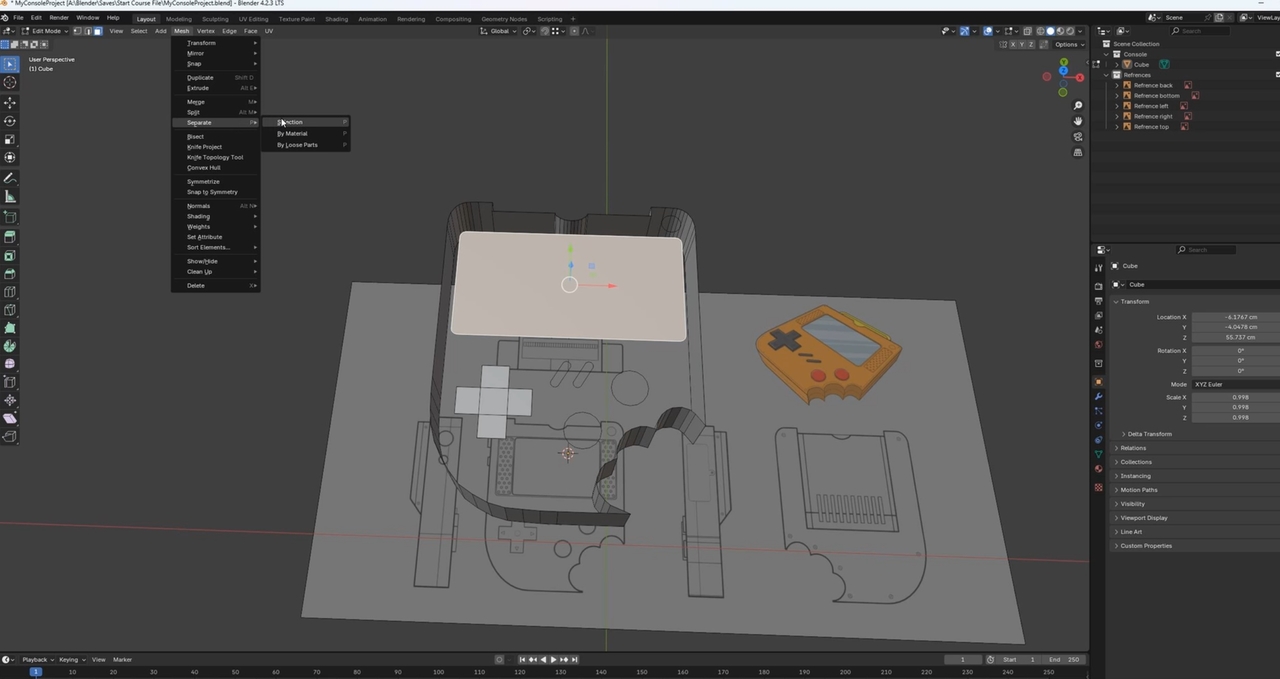Screen dimensions: 1280x679
Task: Switch to perspective/orthographic grid icon
Action: [x=1078, y=153]
